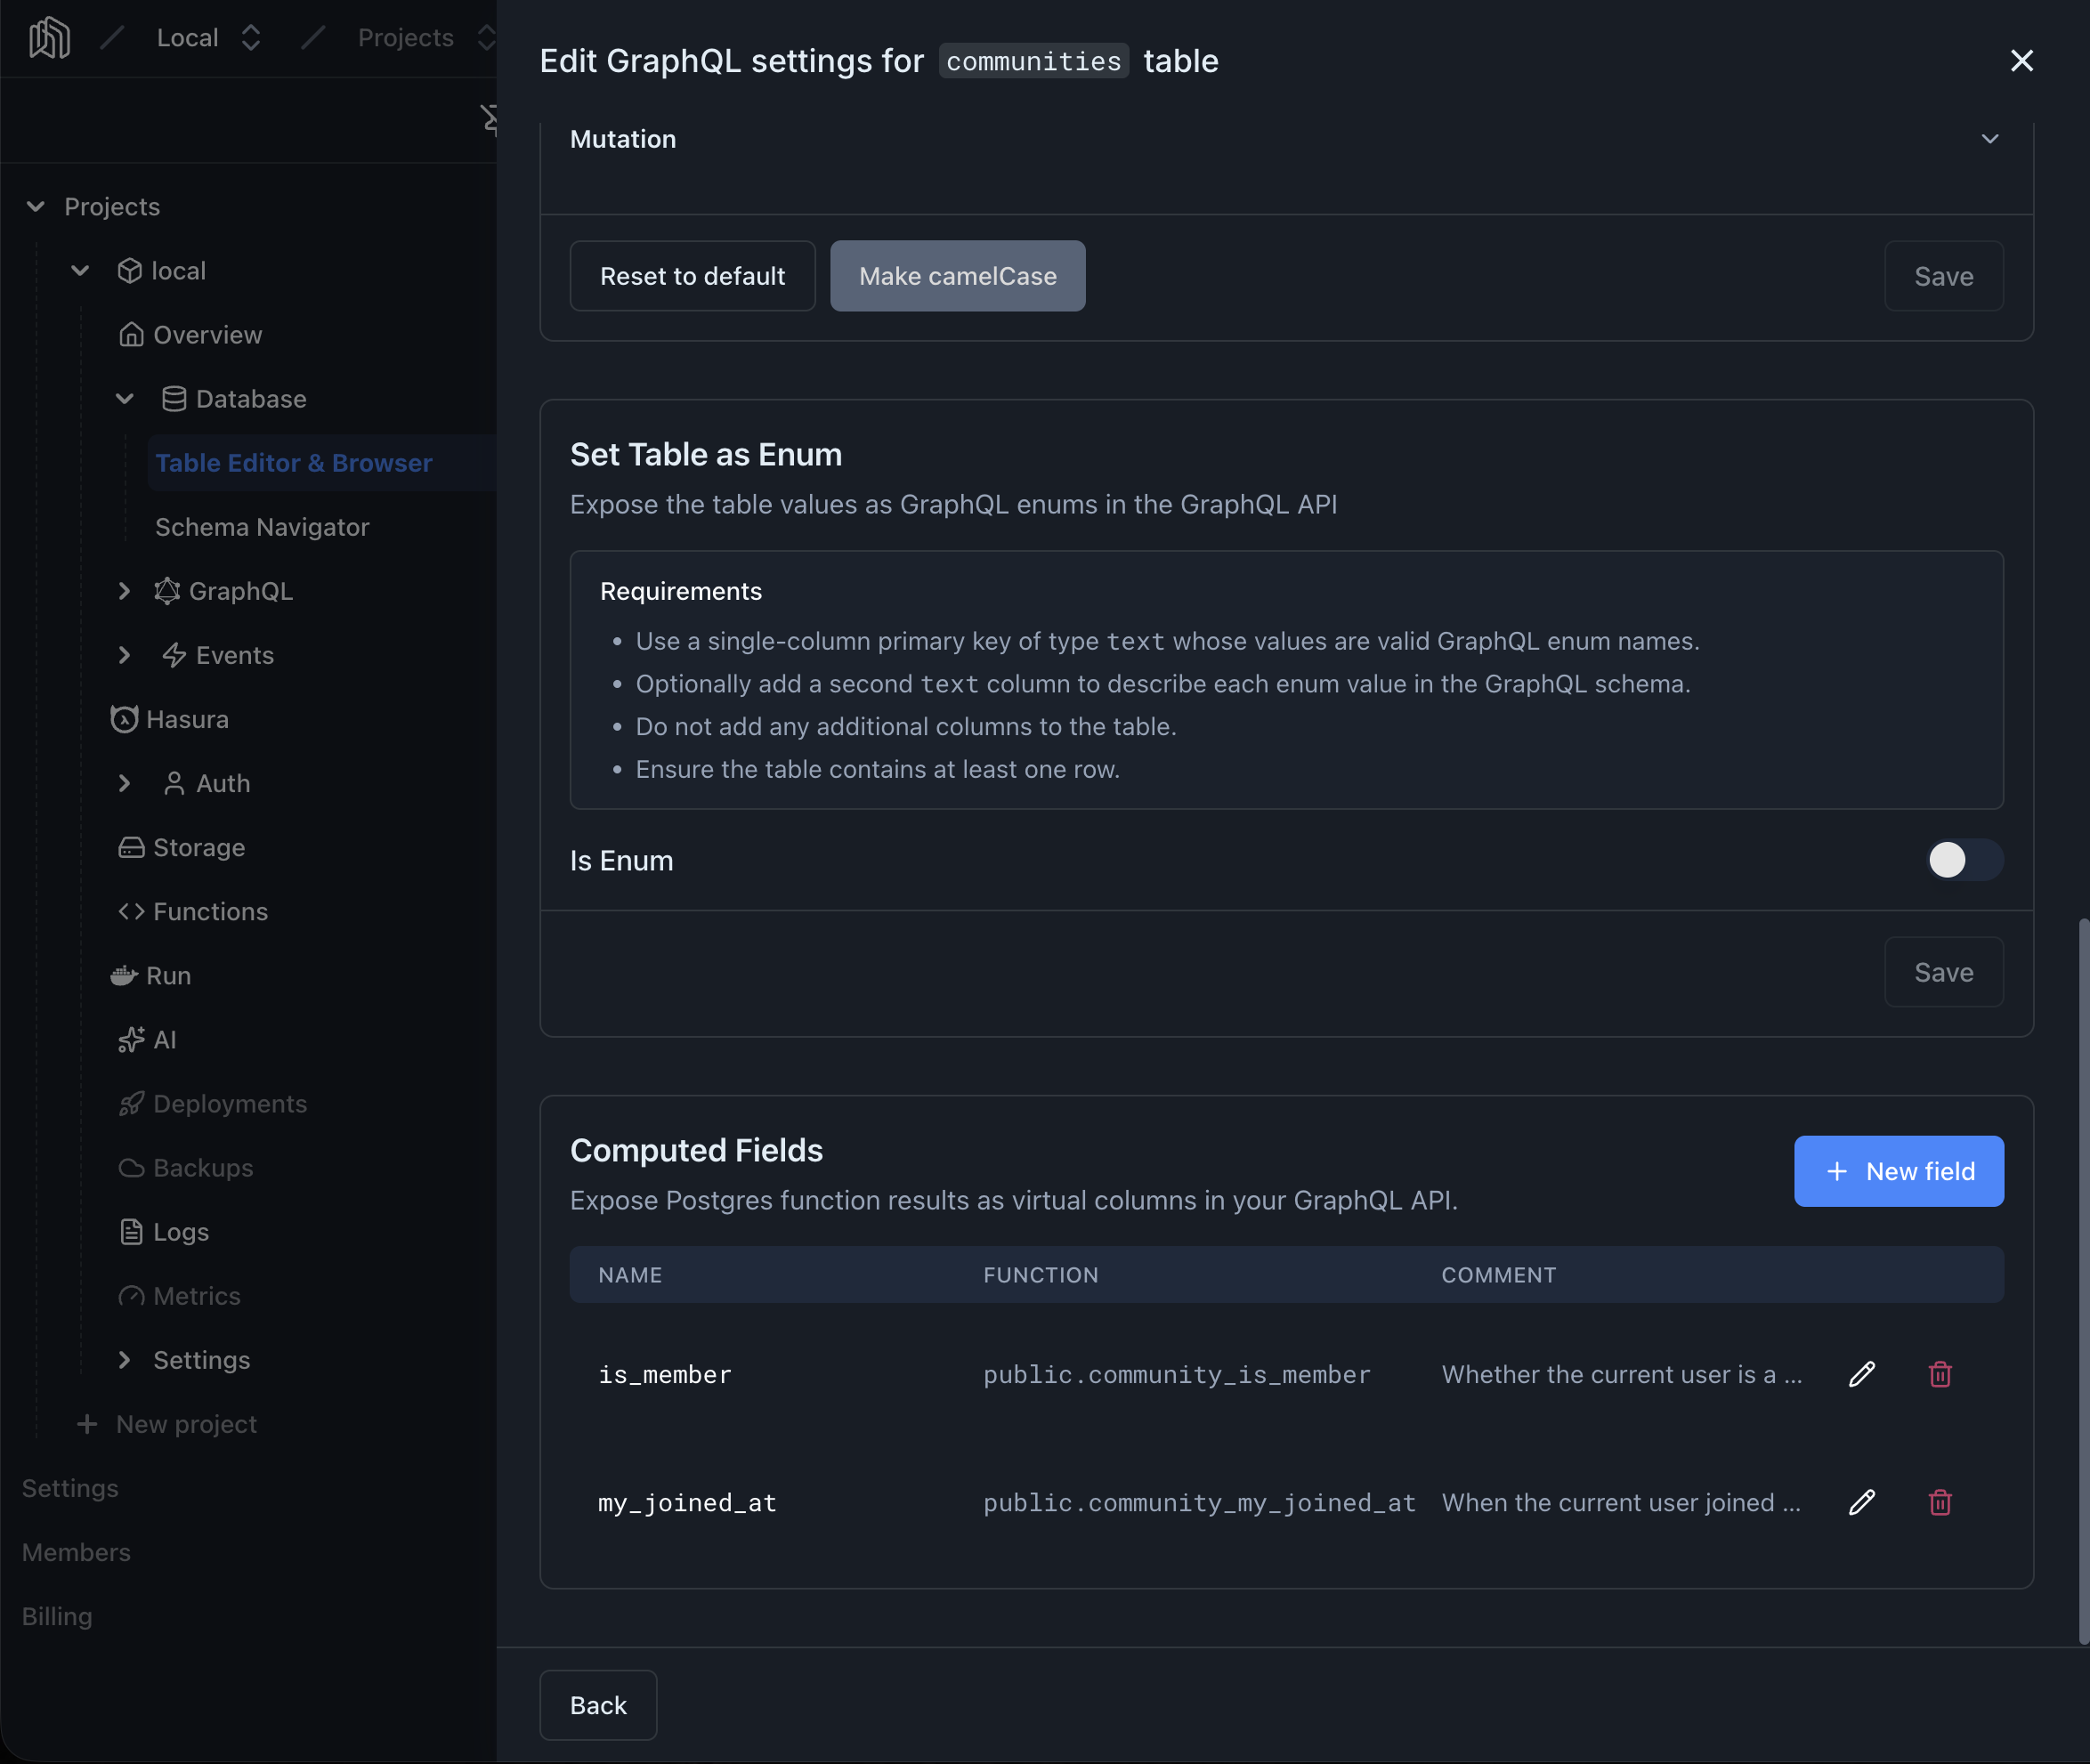2090x1764 pixels.
Task: Close the GraphQL settings drawer
Action: (2021, 61)
